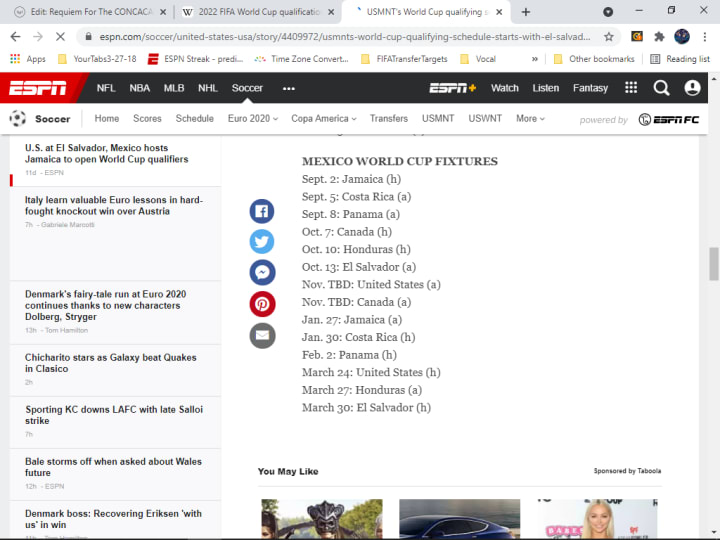
Task: Open the Chrome three-dot menu
Action: [704, 37]
